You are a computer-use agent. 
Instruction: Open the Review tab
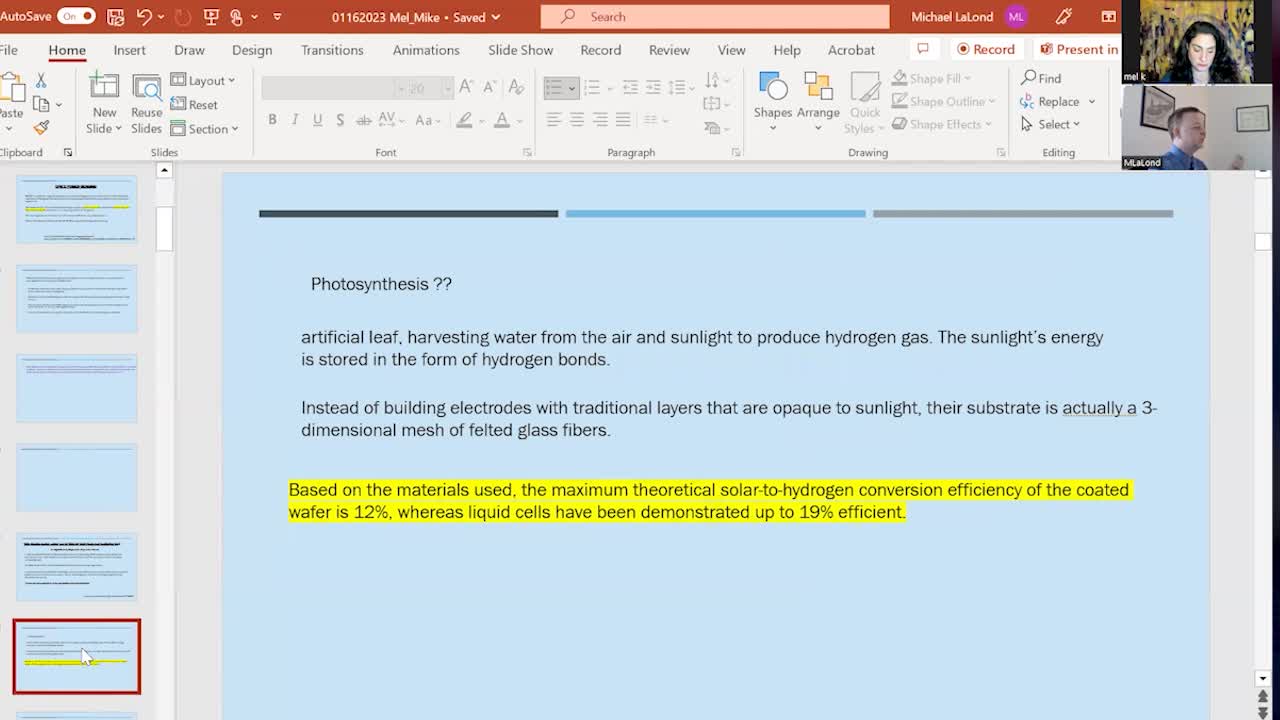tap(669, 50)
